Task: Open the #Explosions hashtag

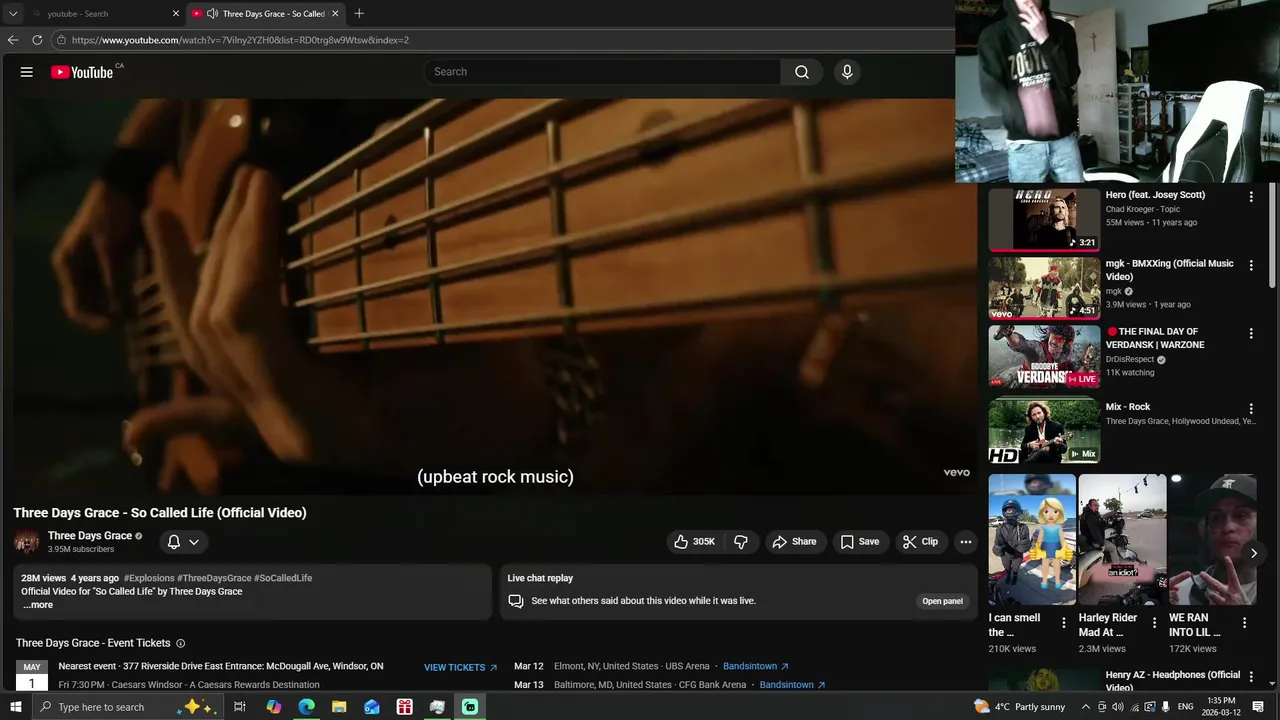Action: coord(149,578)
